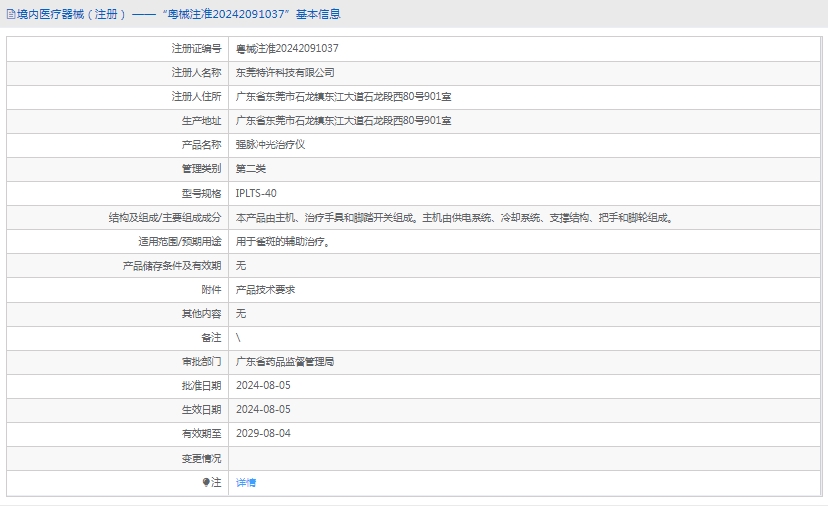Viewport: 828px width, 506px height.
Task: Click the 批准日期 value 2024-08-05
Action: tap(262, 386)
